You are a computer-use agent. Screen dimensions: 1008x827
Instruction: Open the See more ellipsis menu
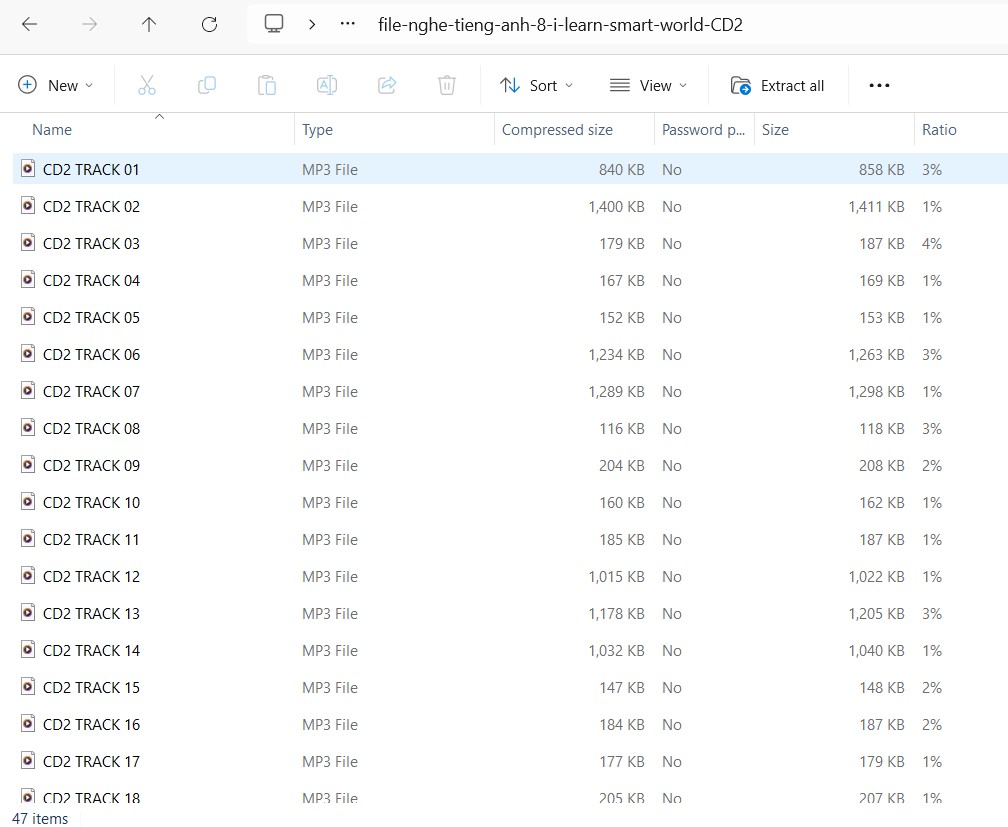coord(879,85)
